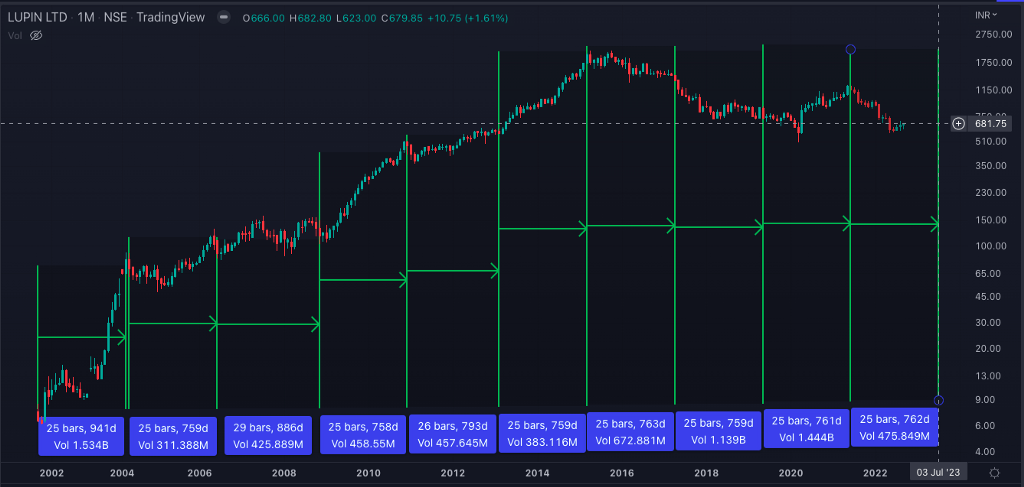Image resolution: width=1024 pixels, height=487 pixels.
Task: Click the 2020 label on time axis
Action: tap(792, 472)
